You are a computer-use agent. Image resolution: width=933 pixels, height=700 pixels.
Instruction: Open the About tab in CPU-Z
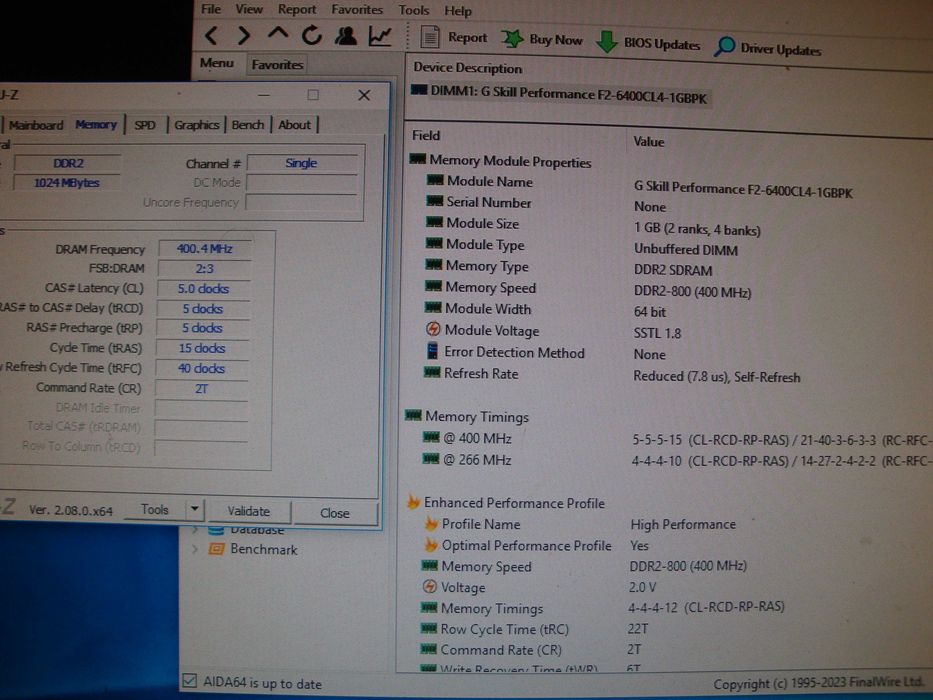click(x=295, y=125)
